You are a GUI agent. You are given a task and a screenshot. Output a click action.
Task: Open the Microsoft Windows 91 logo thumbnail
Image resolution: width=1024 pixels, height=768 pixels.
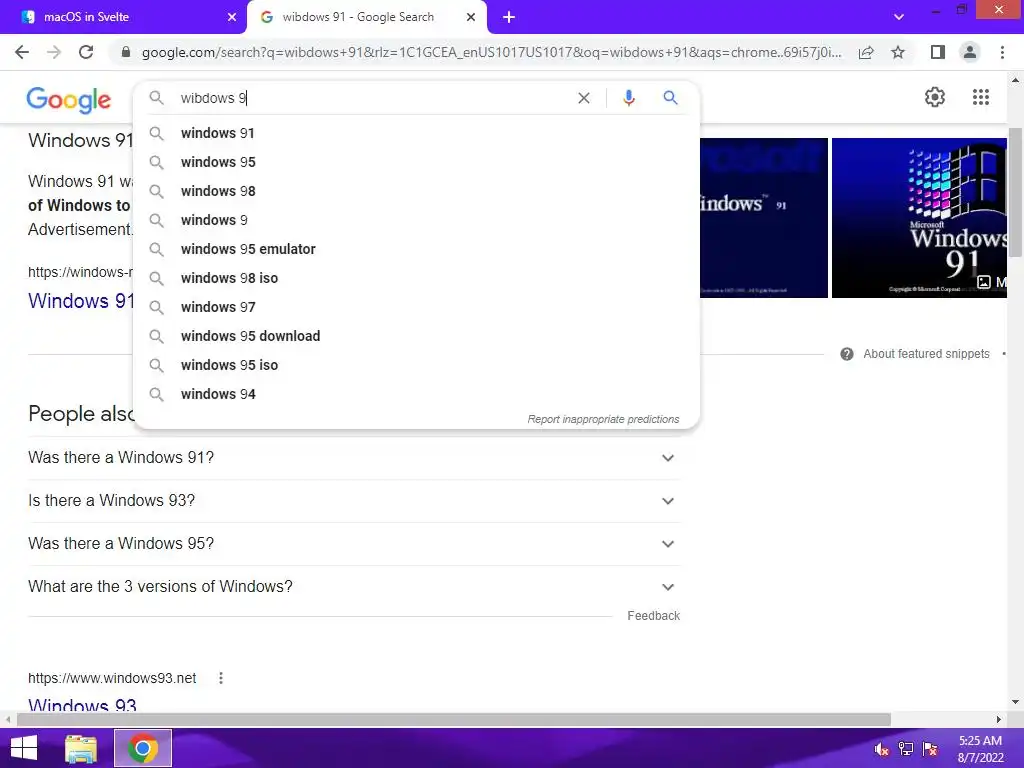pyautogui.click(x=919, y=218)
